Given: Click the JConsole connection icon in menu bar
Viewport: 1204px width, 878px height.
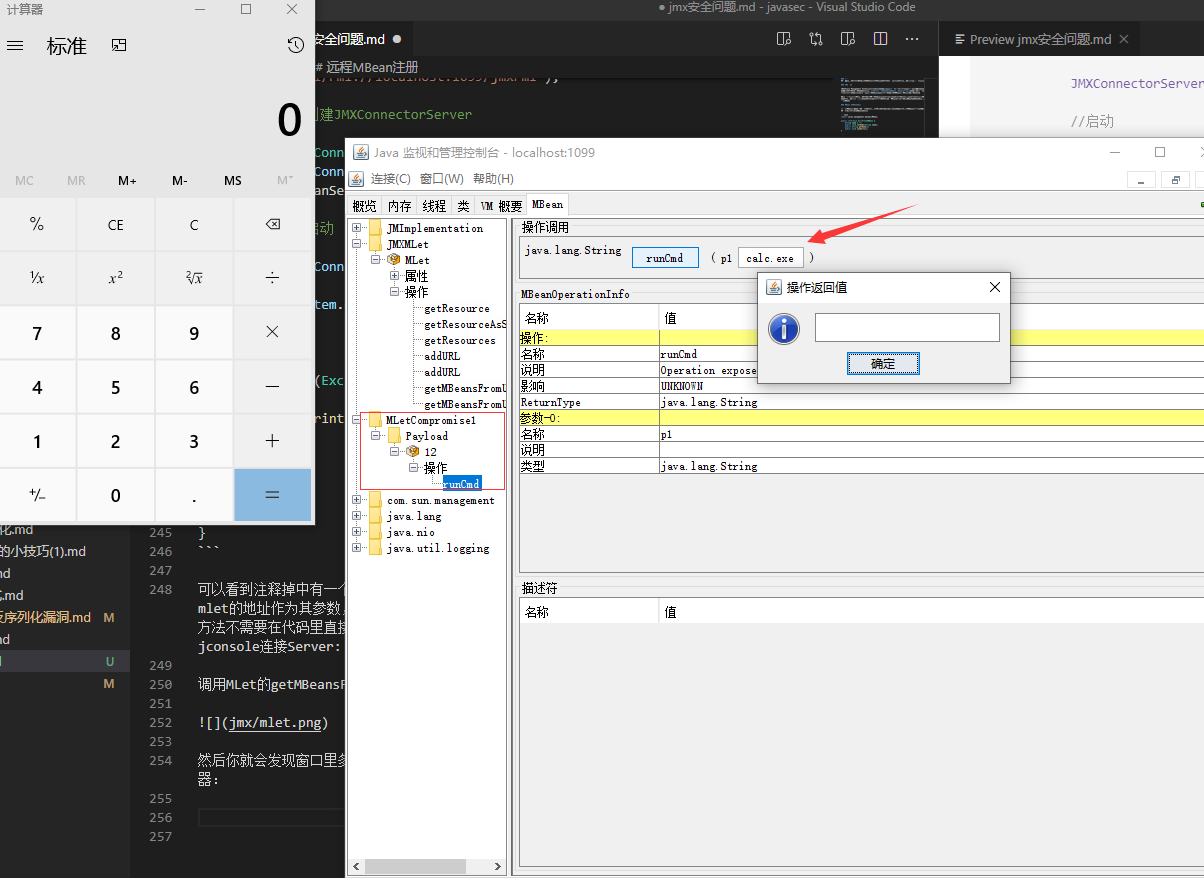Looking at the screenshot, I should pyautogui.click(x=358, y=178).
